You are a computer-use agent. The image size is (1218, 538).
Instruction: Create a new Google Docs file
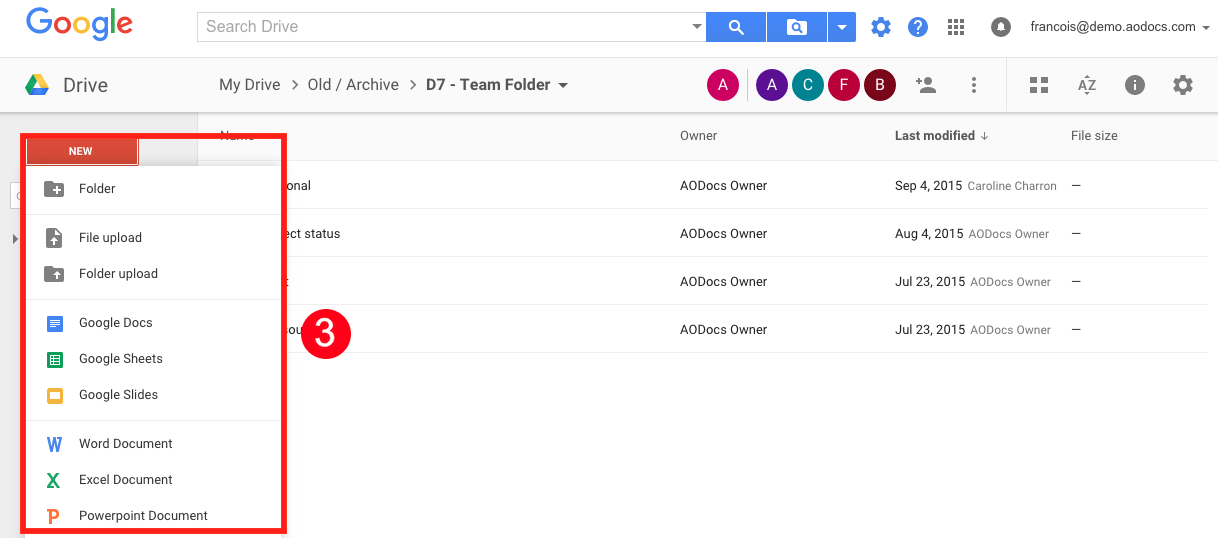coord(152,323)
